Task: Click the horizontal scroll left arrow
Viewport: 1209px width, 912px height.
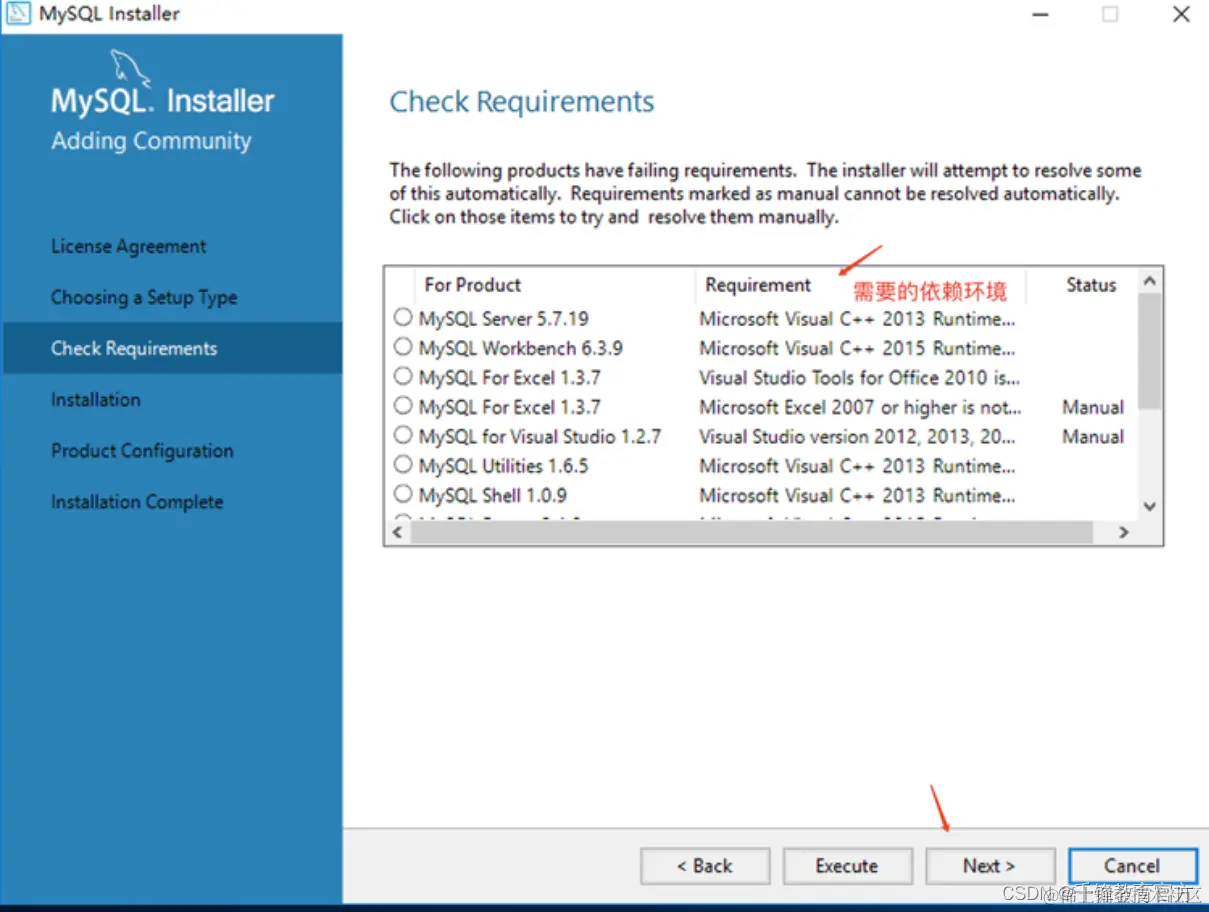Action: [x=398, y=533]
